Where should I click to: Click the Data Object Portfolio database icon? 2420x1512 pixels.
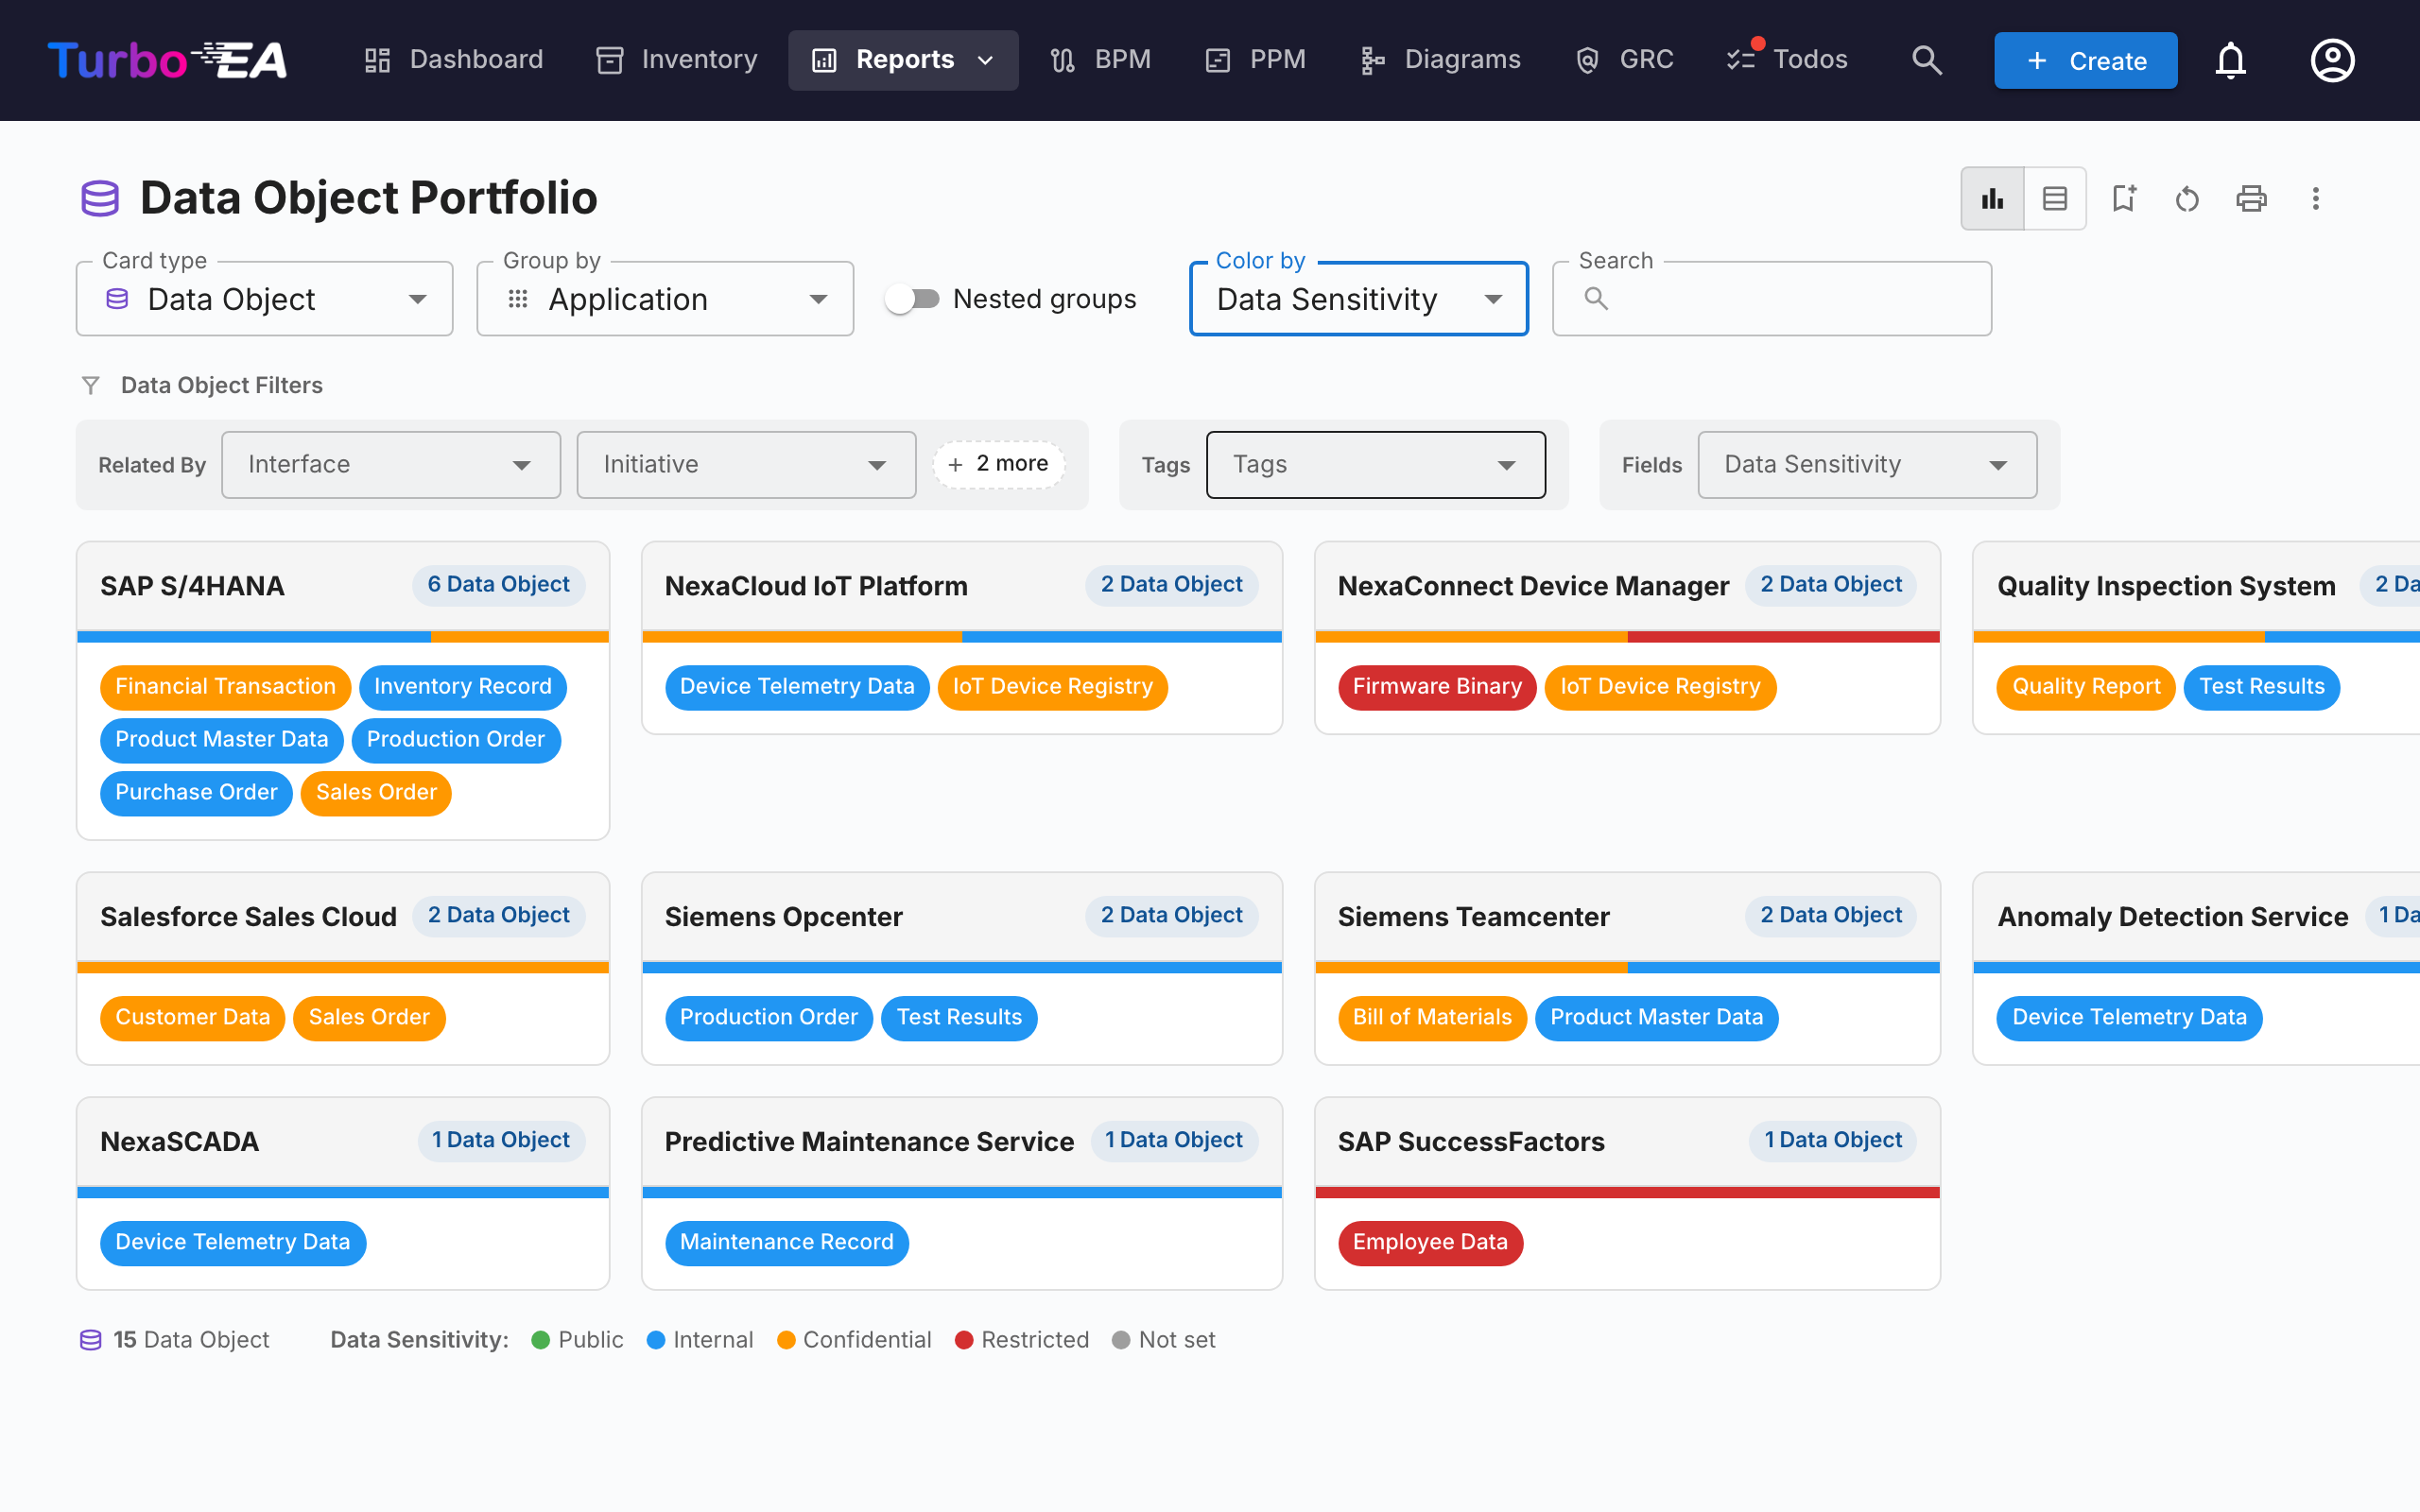(x=100, y=198)
